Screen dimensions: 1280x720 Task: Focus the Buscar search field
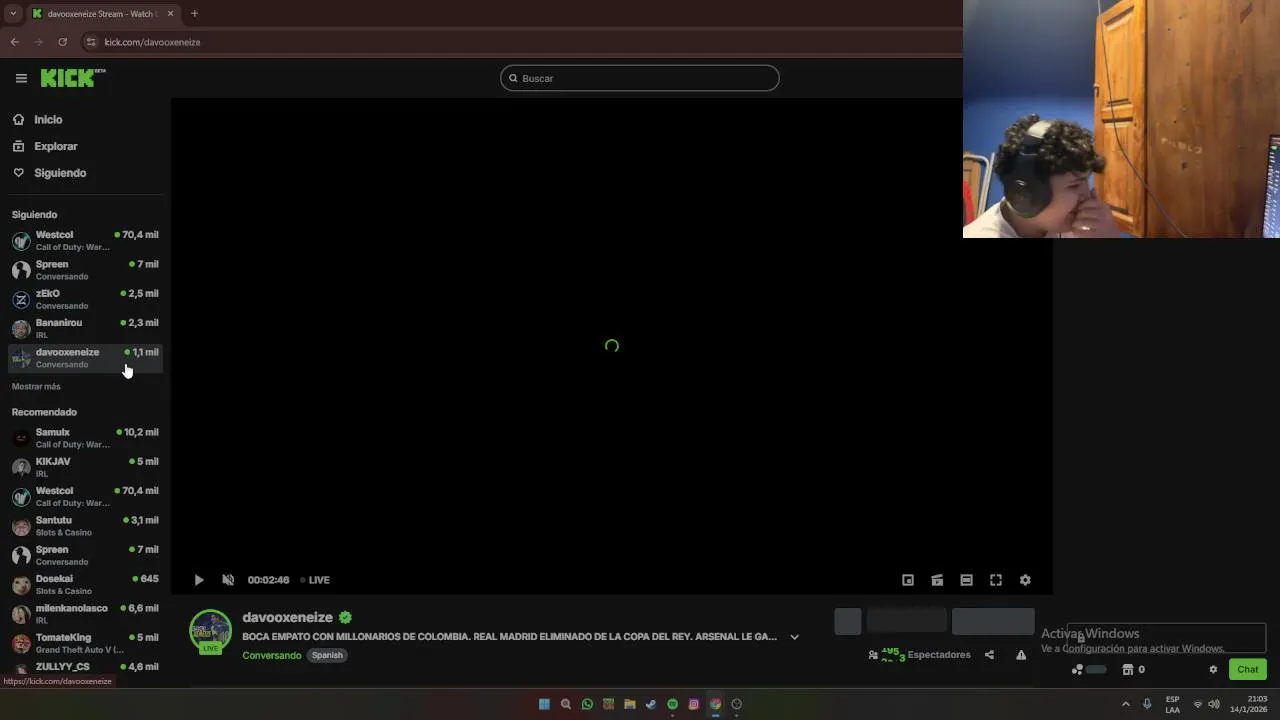tap(640, 78)
